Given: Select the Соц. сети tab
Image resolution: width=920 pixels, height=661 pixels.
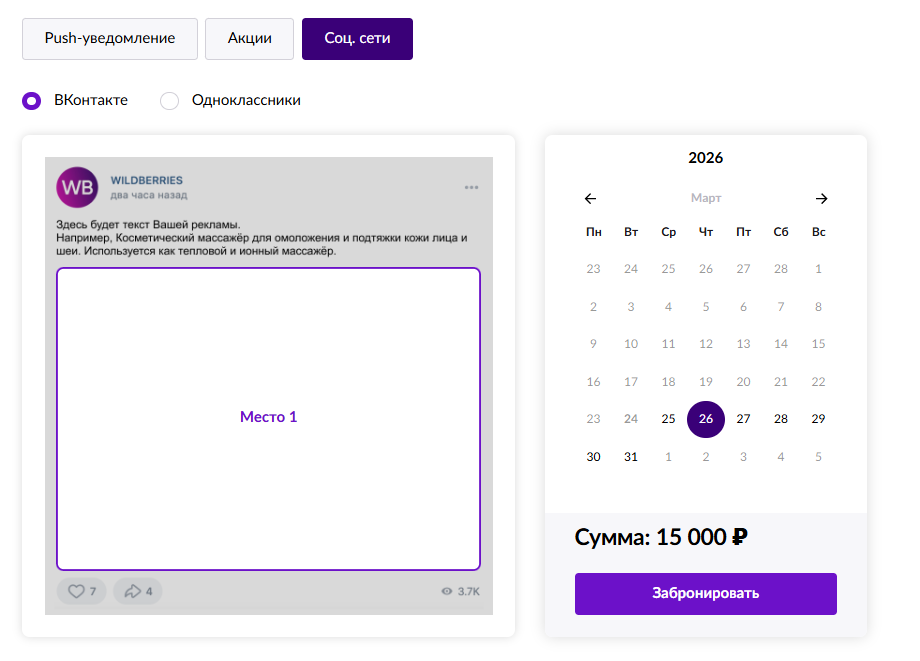Looking at the screenshot, I should pos(357,38).
